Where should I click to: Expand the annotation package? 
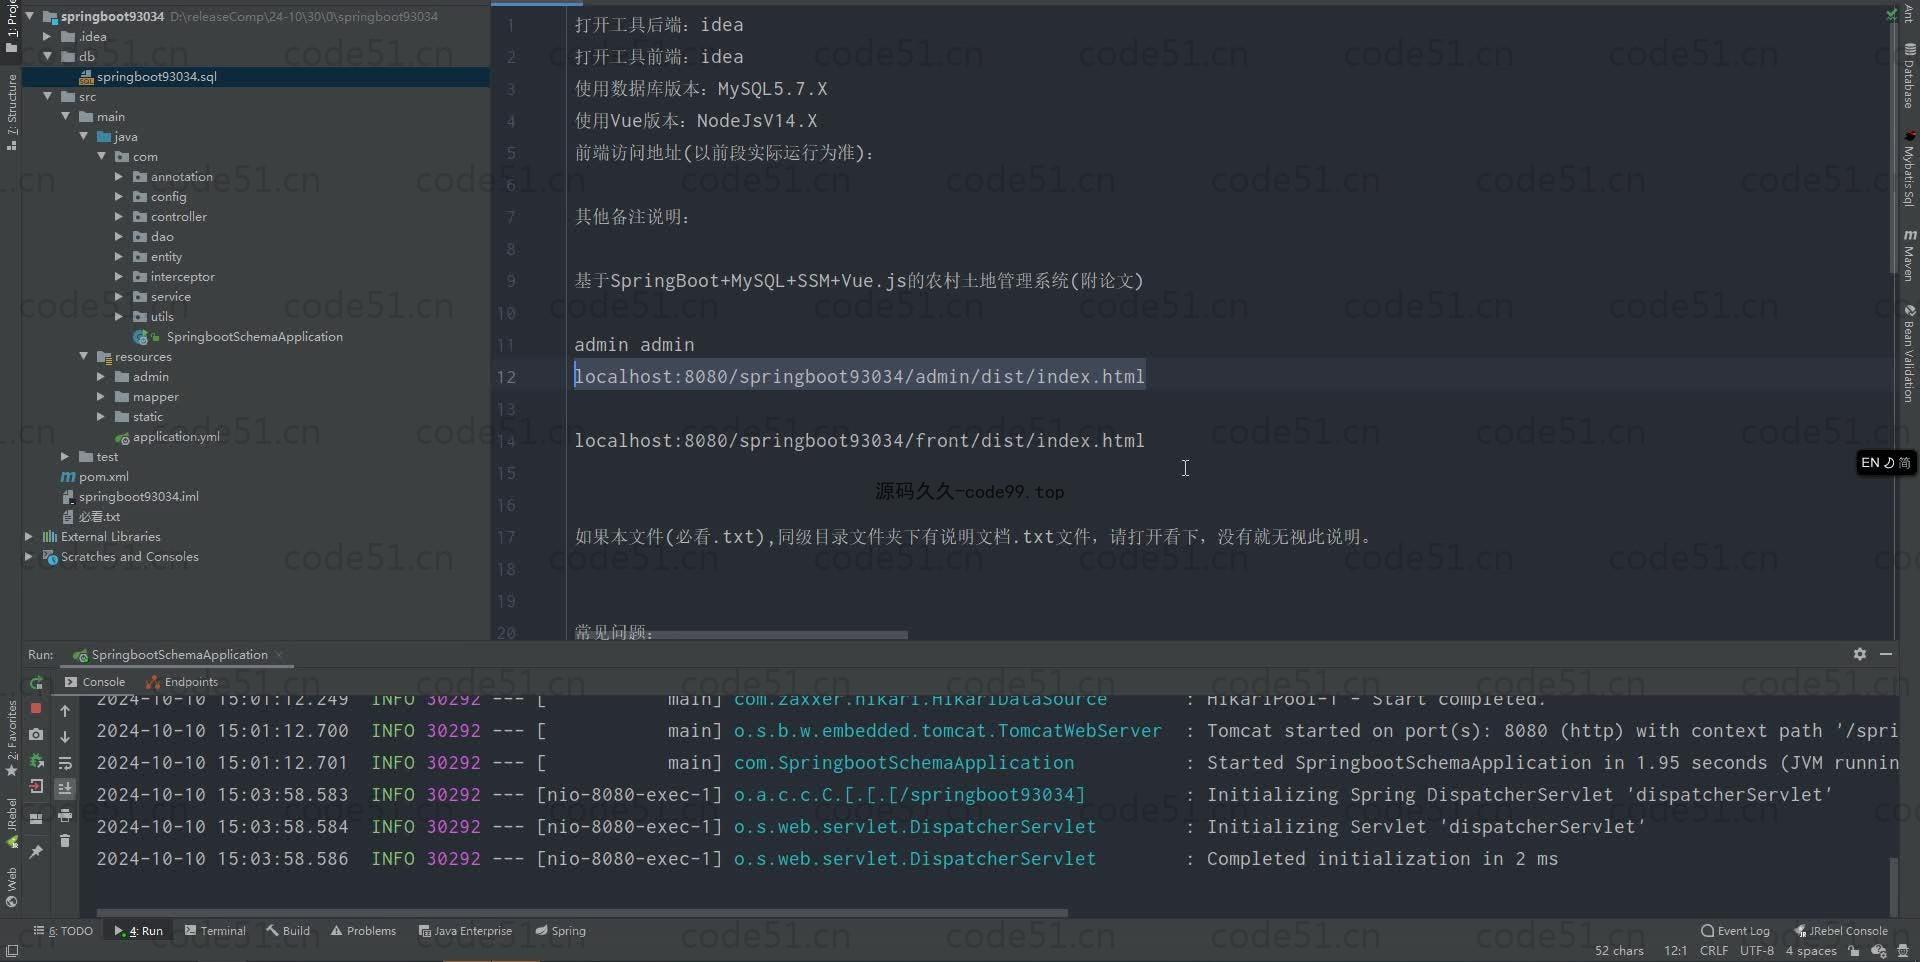[x=119, y=176]
